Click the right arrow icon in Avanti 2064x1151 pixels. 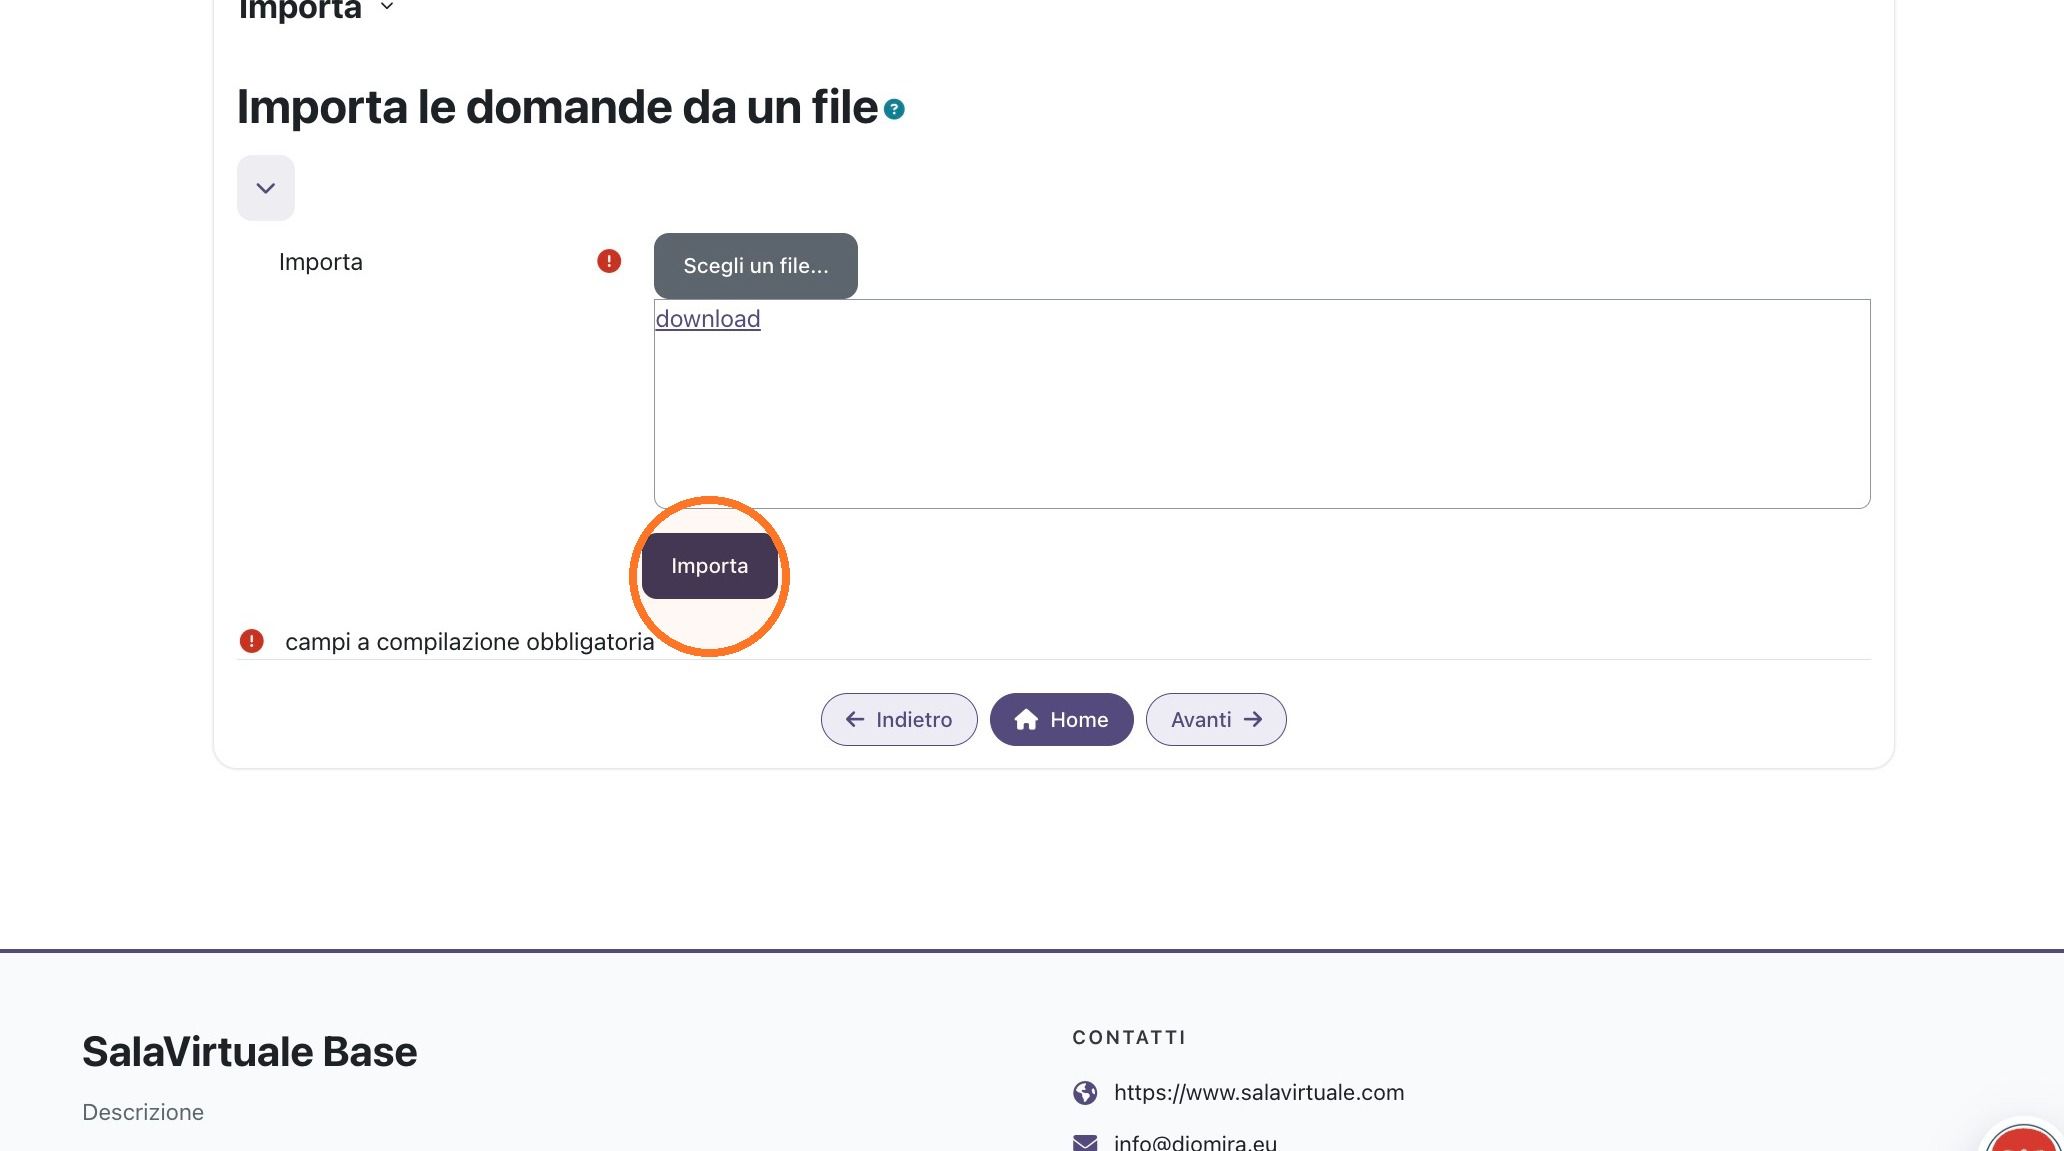pyautogui.click(x=1253, y=719)
